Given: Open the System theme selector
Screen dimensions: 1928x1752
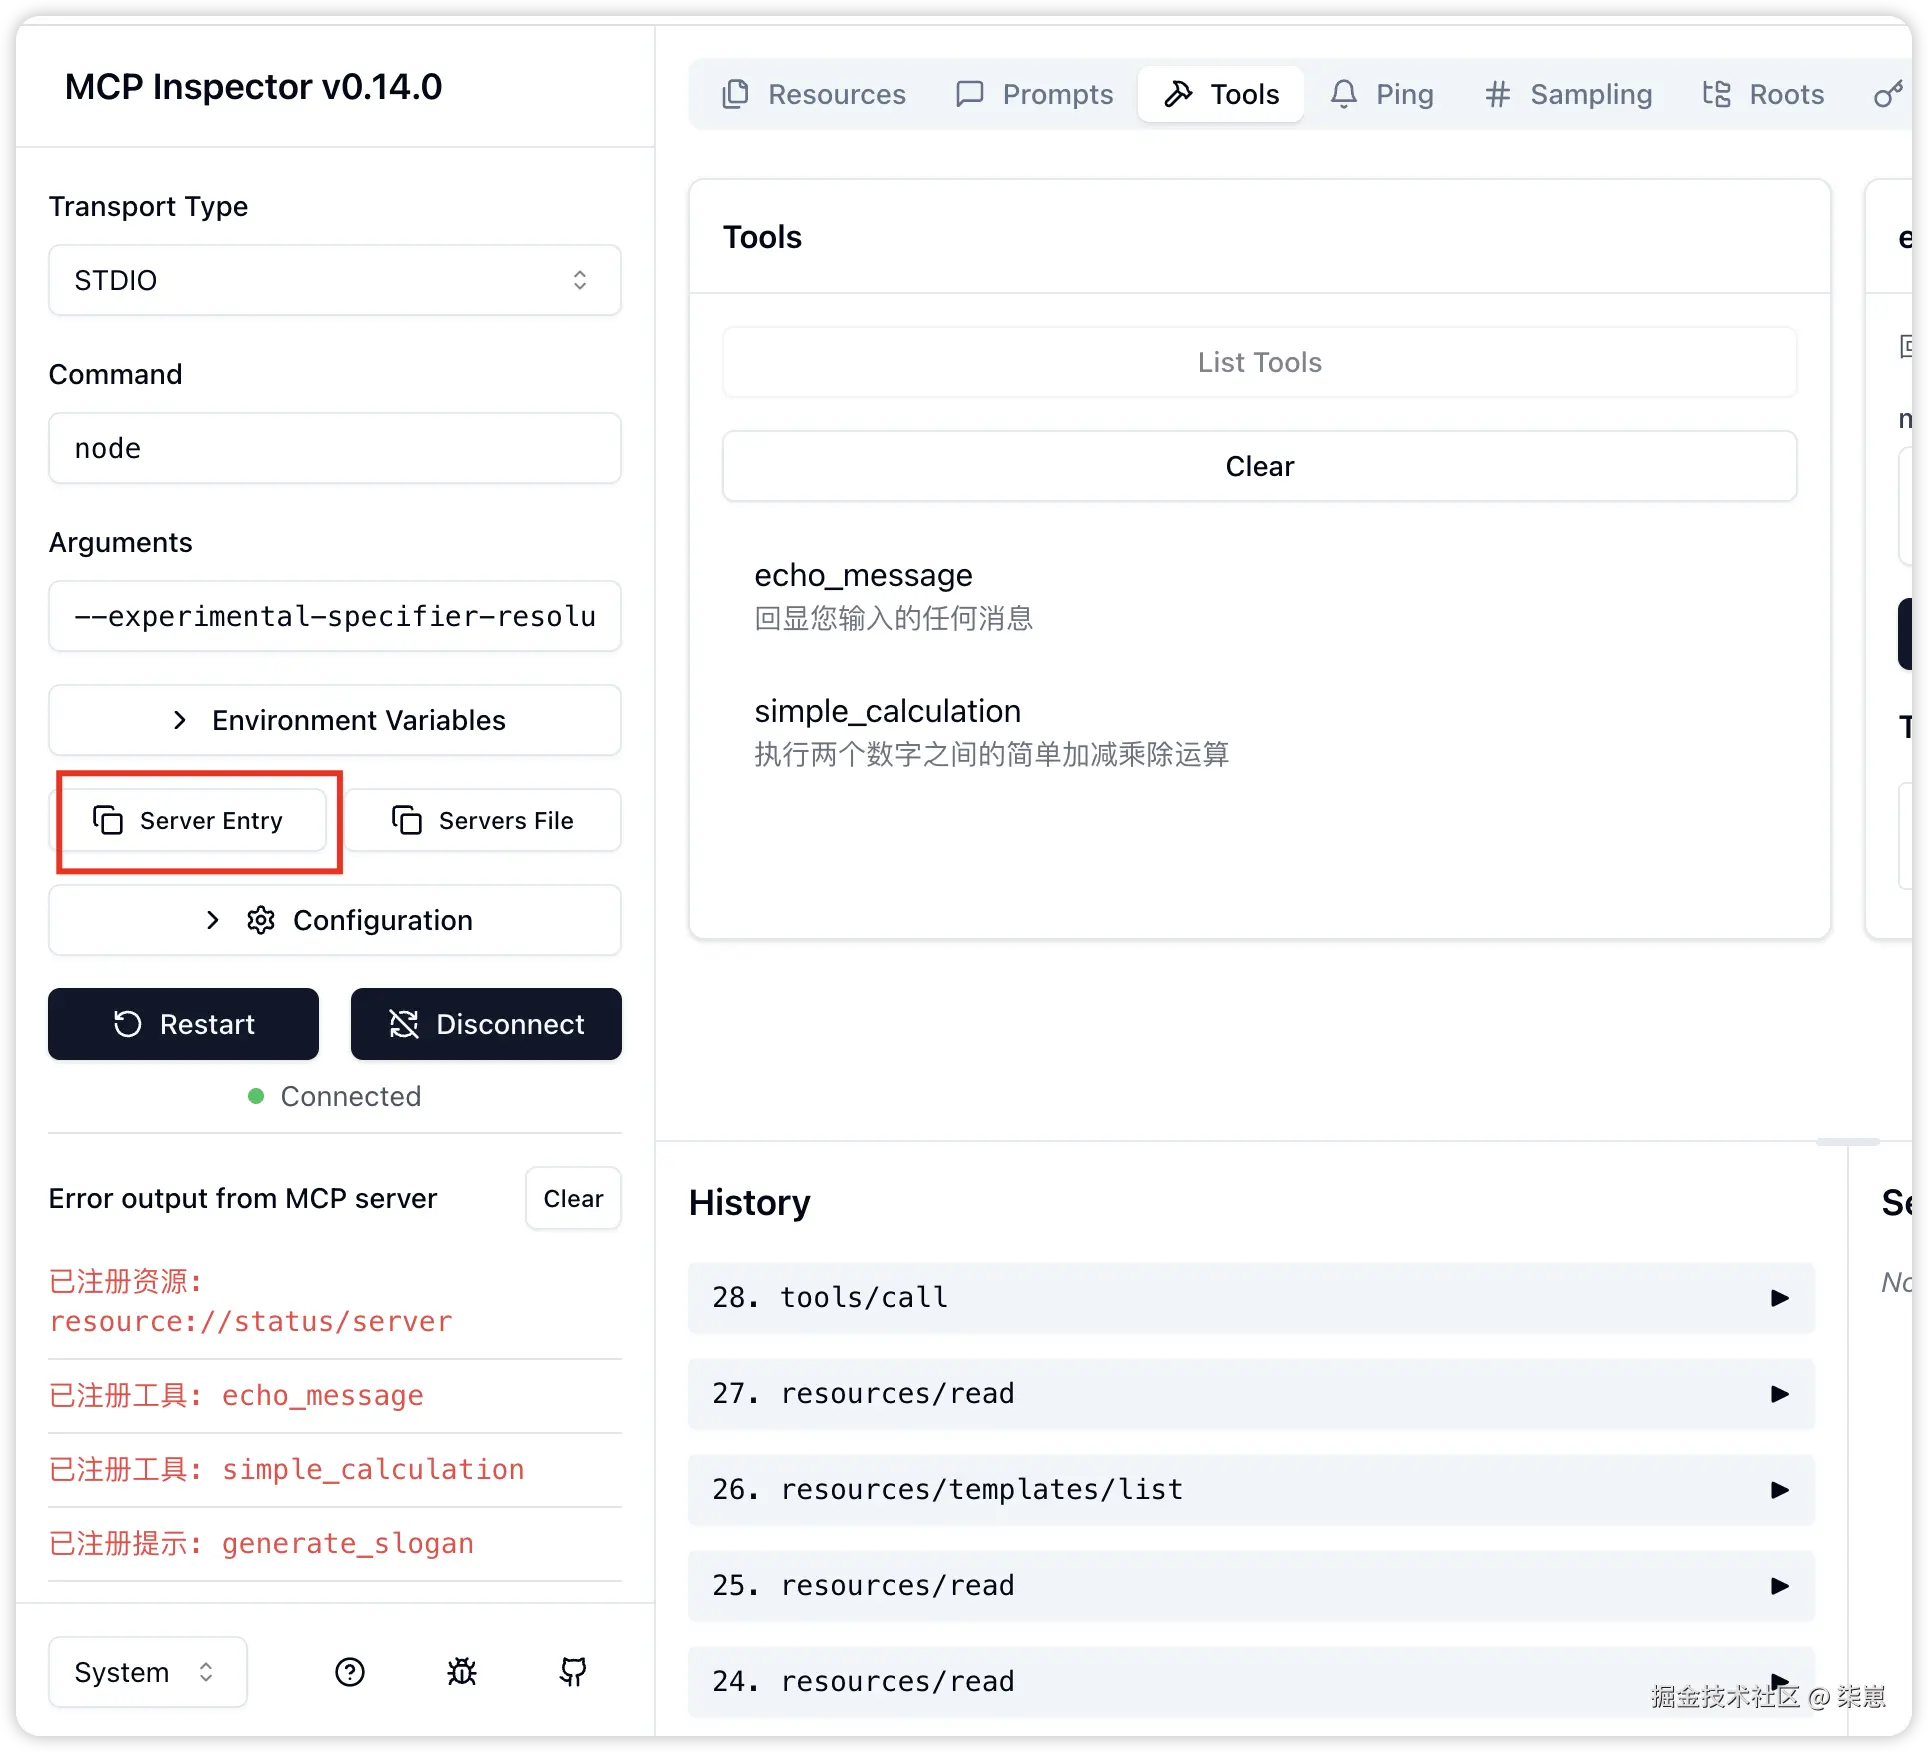Looking at the screenshot, I should point(147,1672).
